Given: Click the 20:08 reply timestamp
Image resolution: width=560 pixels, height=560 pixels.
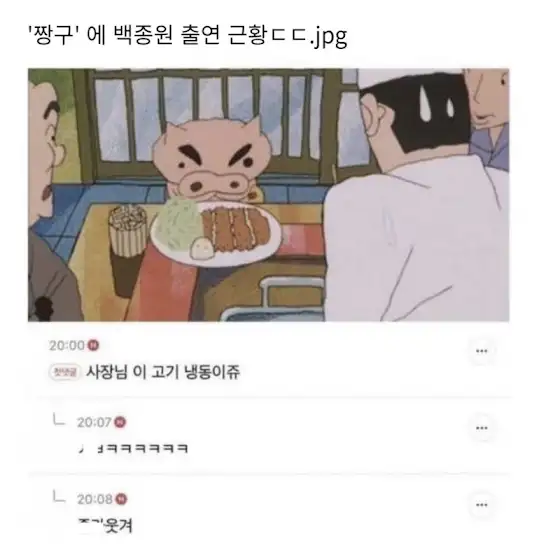Looking at the screenshot, I should pyautogui.click(x=95, y=499).
